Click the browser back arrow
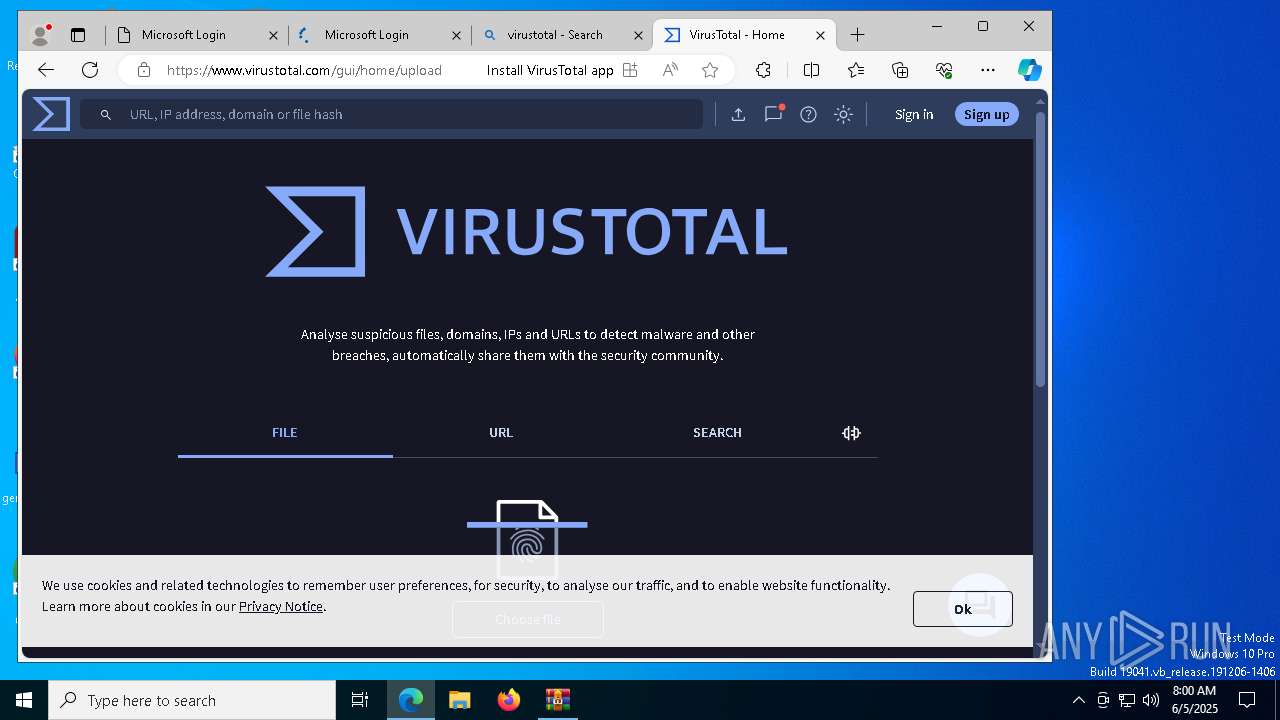This screenshot has height=720, width=1280. click(45, 70)
